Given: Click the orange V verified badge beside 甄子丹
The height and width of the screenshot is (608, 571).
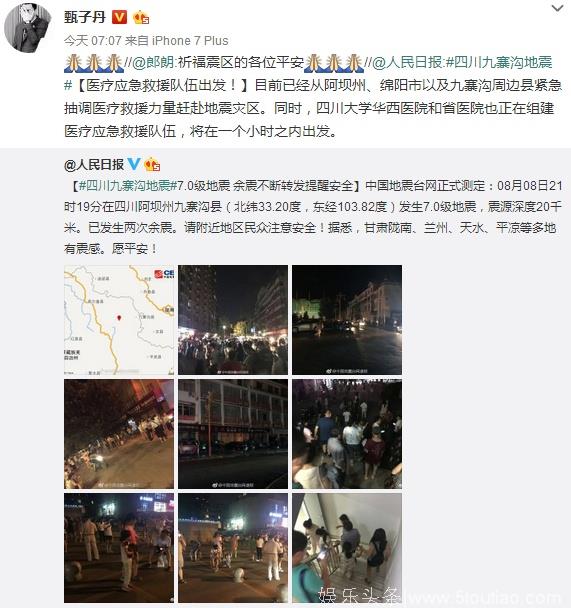Looking at the screenshot, I should (119, 17).
